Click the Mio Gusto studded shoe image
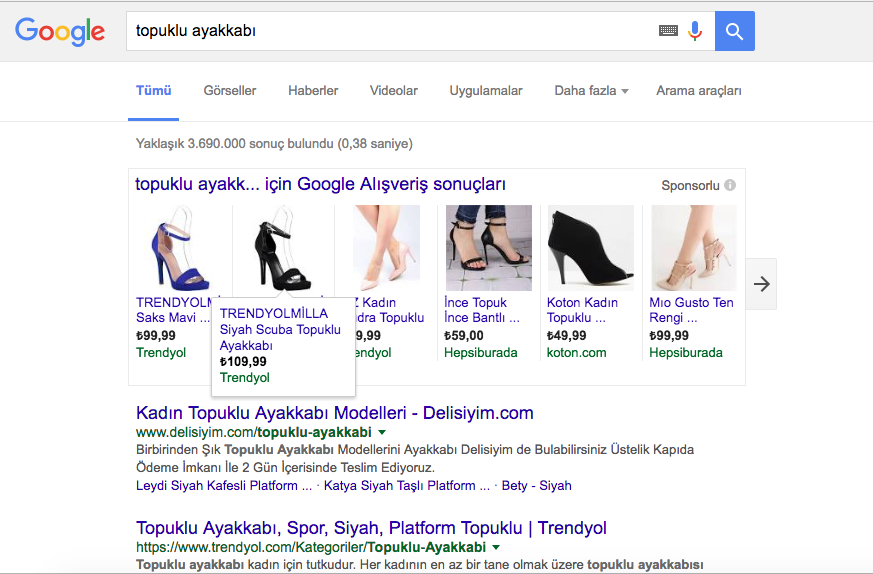Viewport: 873px width, 574px height. coord(694,248)
